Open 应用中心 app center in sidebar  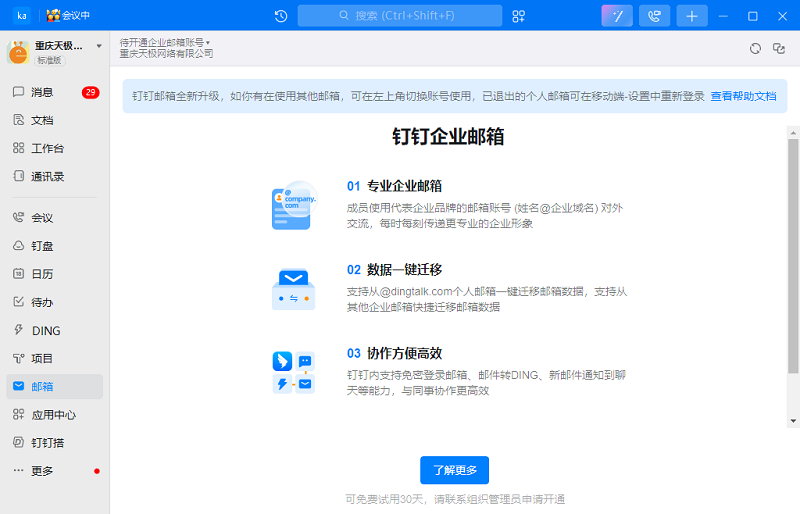pyautogui.click(x=55, y=415)
